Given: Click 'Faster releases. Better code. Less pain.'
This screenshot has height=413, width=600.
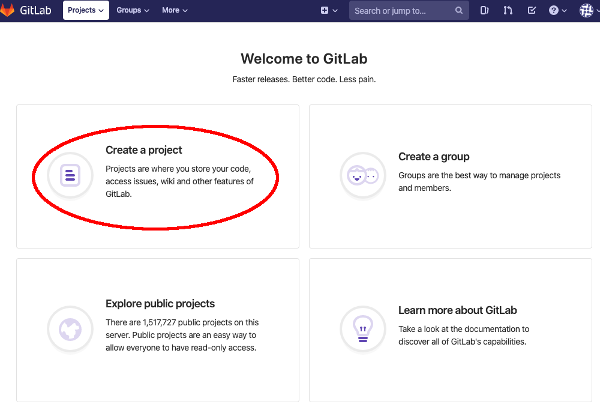Looking at the screenshot, I should [x=304, y=79].
